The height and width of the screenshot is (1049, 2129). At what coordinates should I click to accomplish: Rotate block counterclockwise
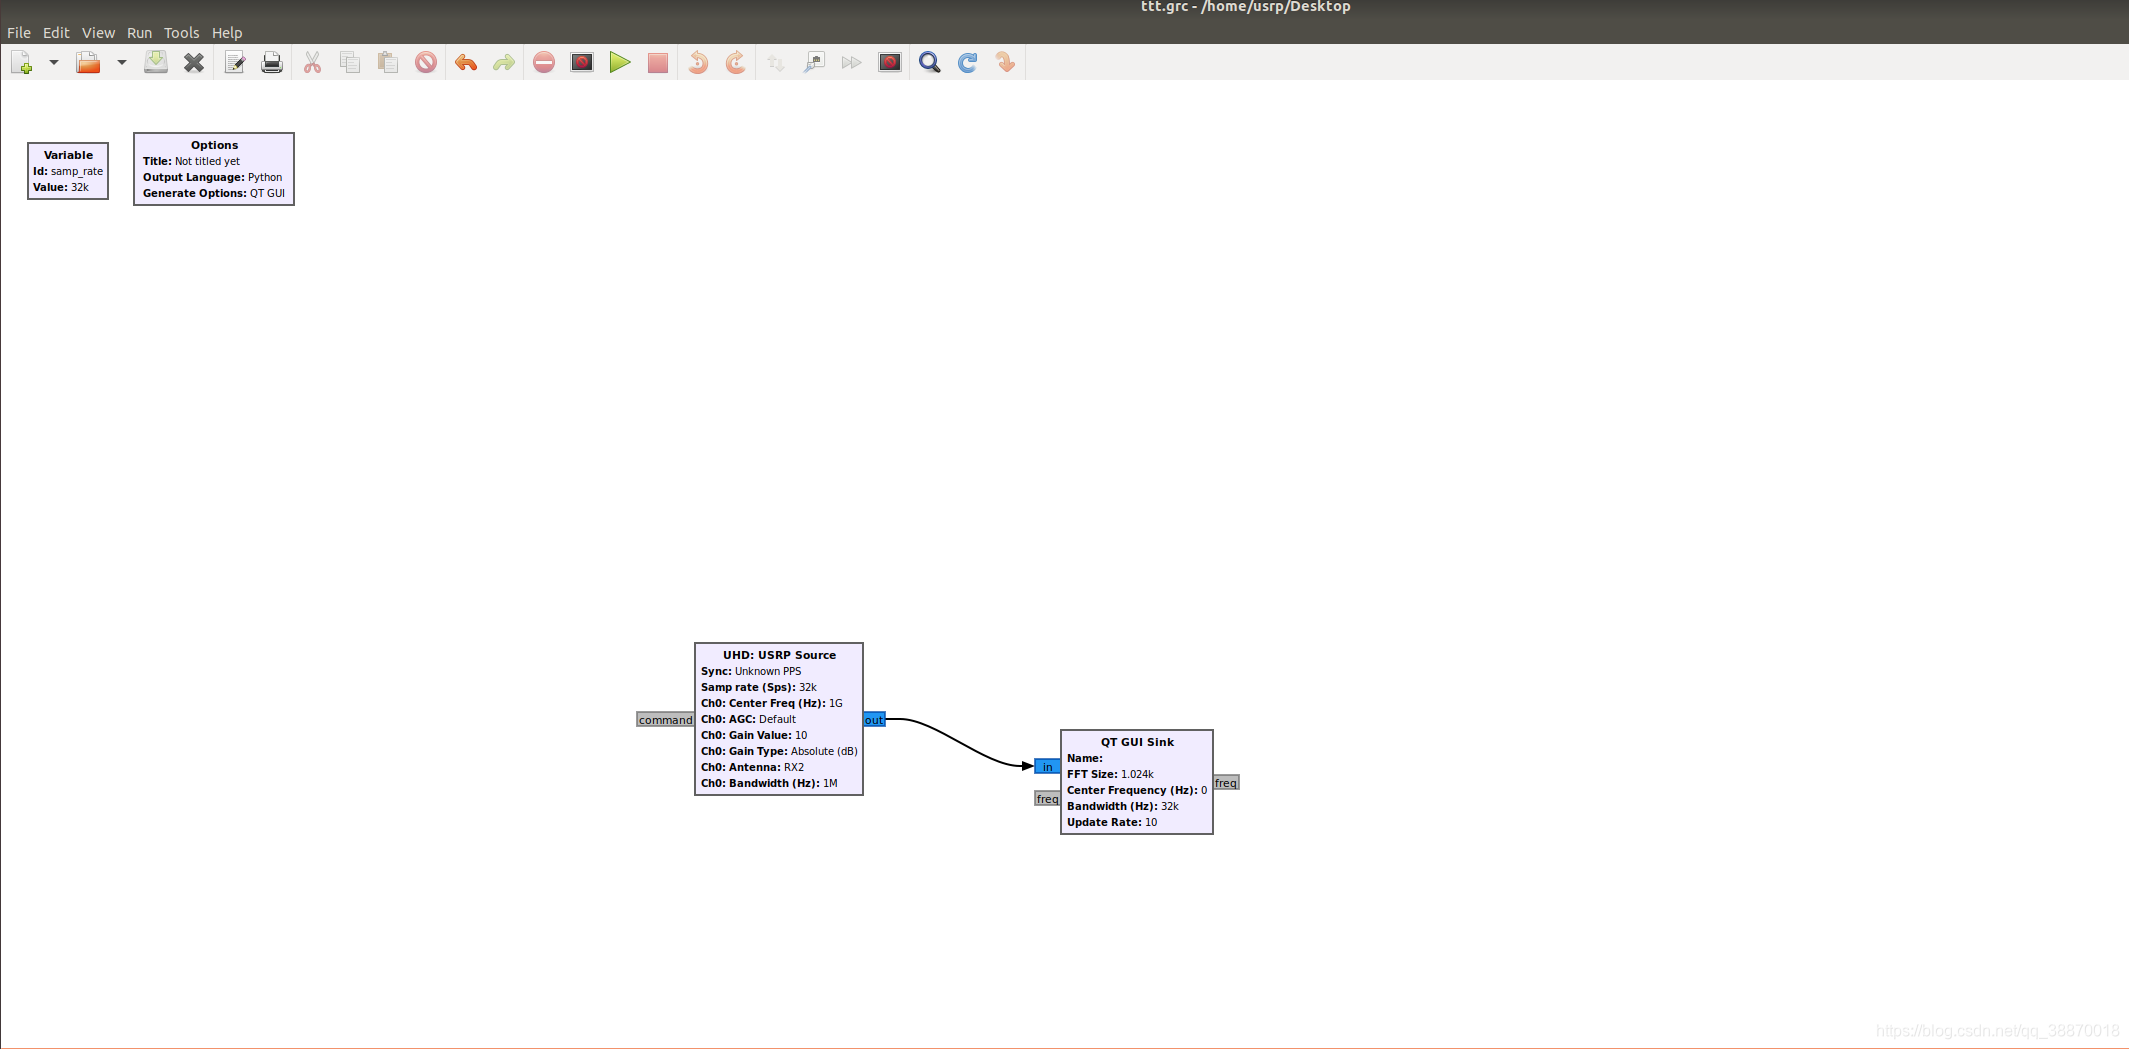pos(698,63)
